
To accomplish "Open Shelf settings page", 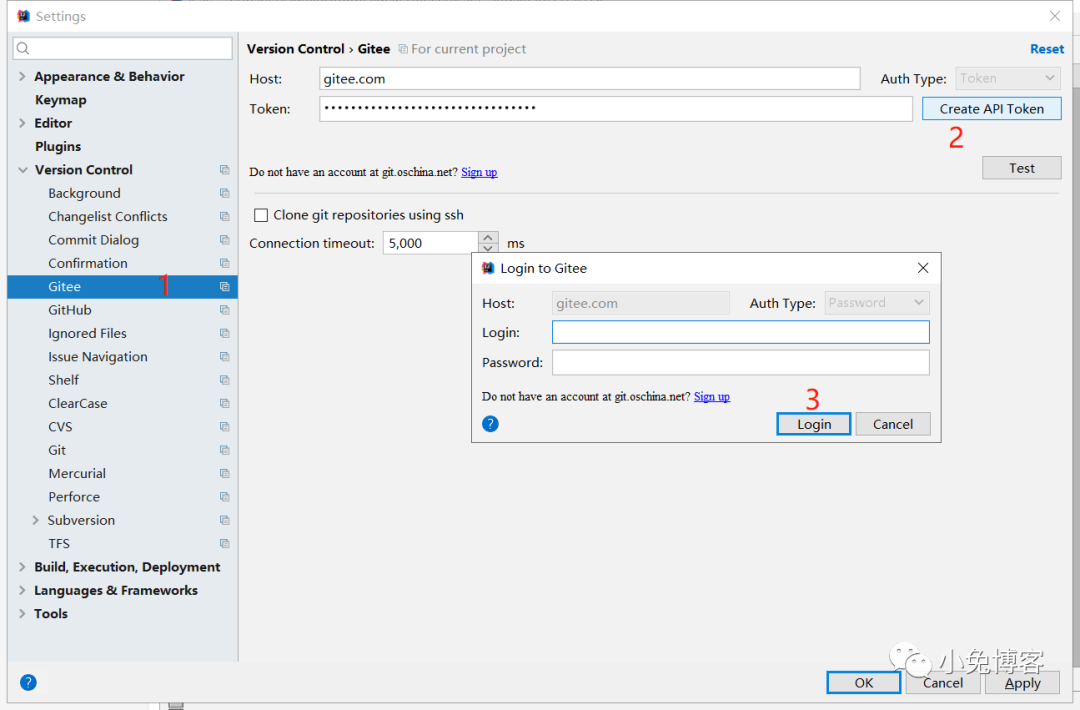I will [x=63, y=380].
